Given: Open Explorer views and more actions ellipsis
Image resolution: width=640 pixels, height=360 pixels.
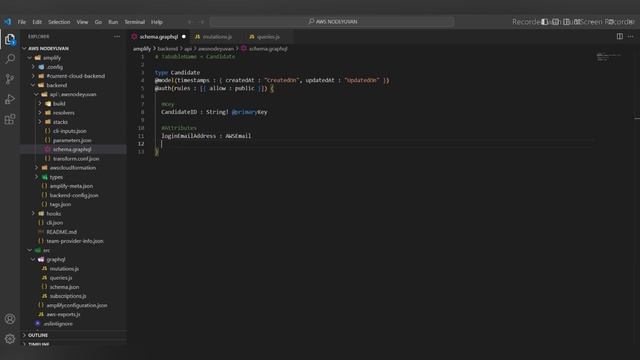Looking at the screenshot, I should point(117,36).
